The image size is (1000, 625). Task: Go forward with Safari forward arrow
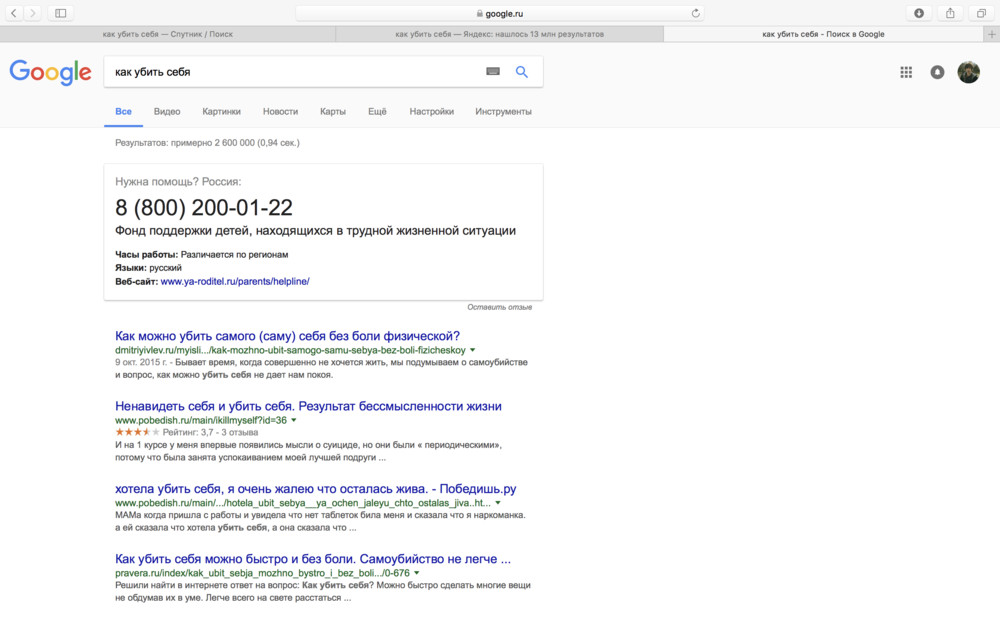pos(32,13)
